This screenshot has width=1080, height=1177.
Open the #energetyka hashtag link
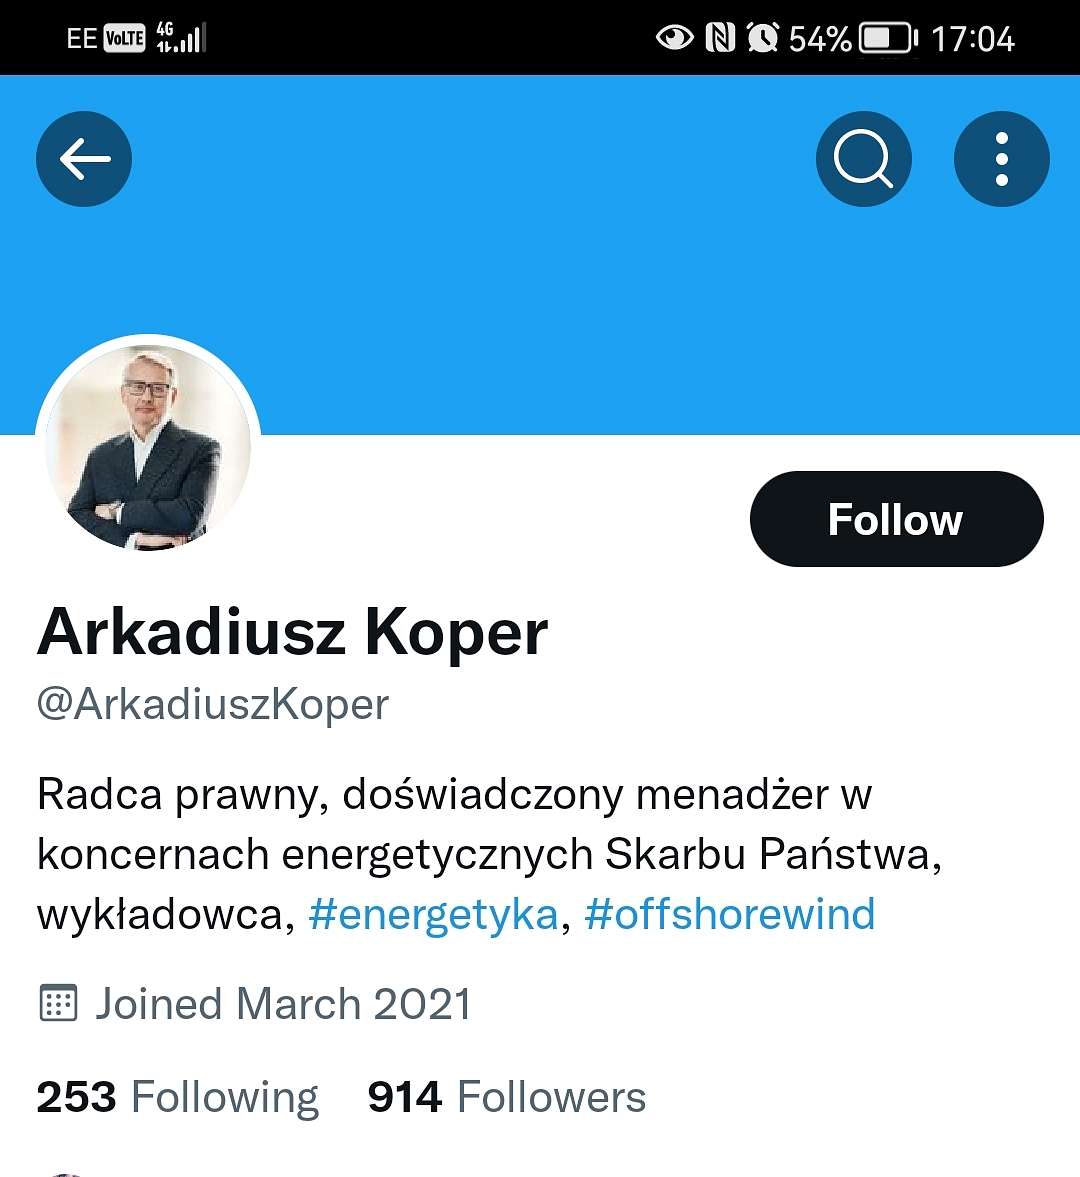coord(434,914)
